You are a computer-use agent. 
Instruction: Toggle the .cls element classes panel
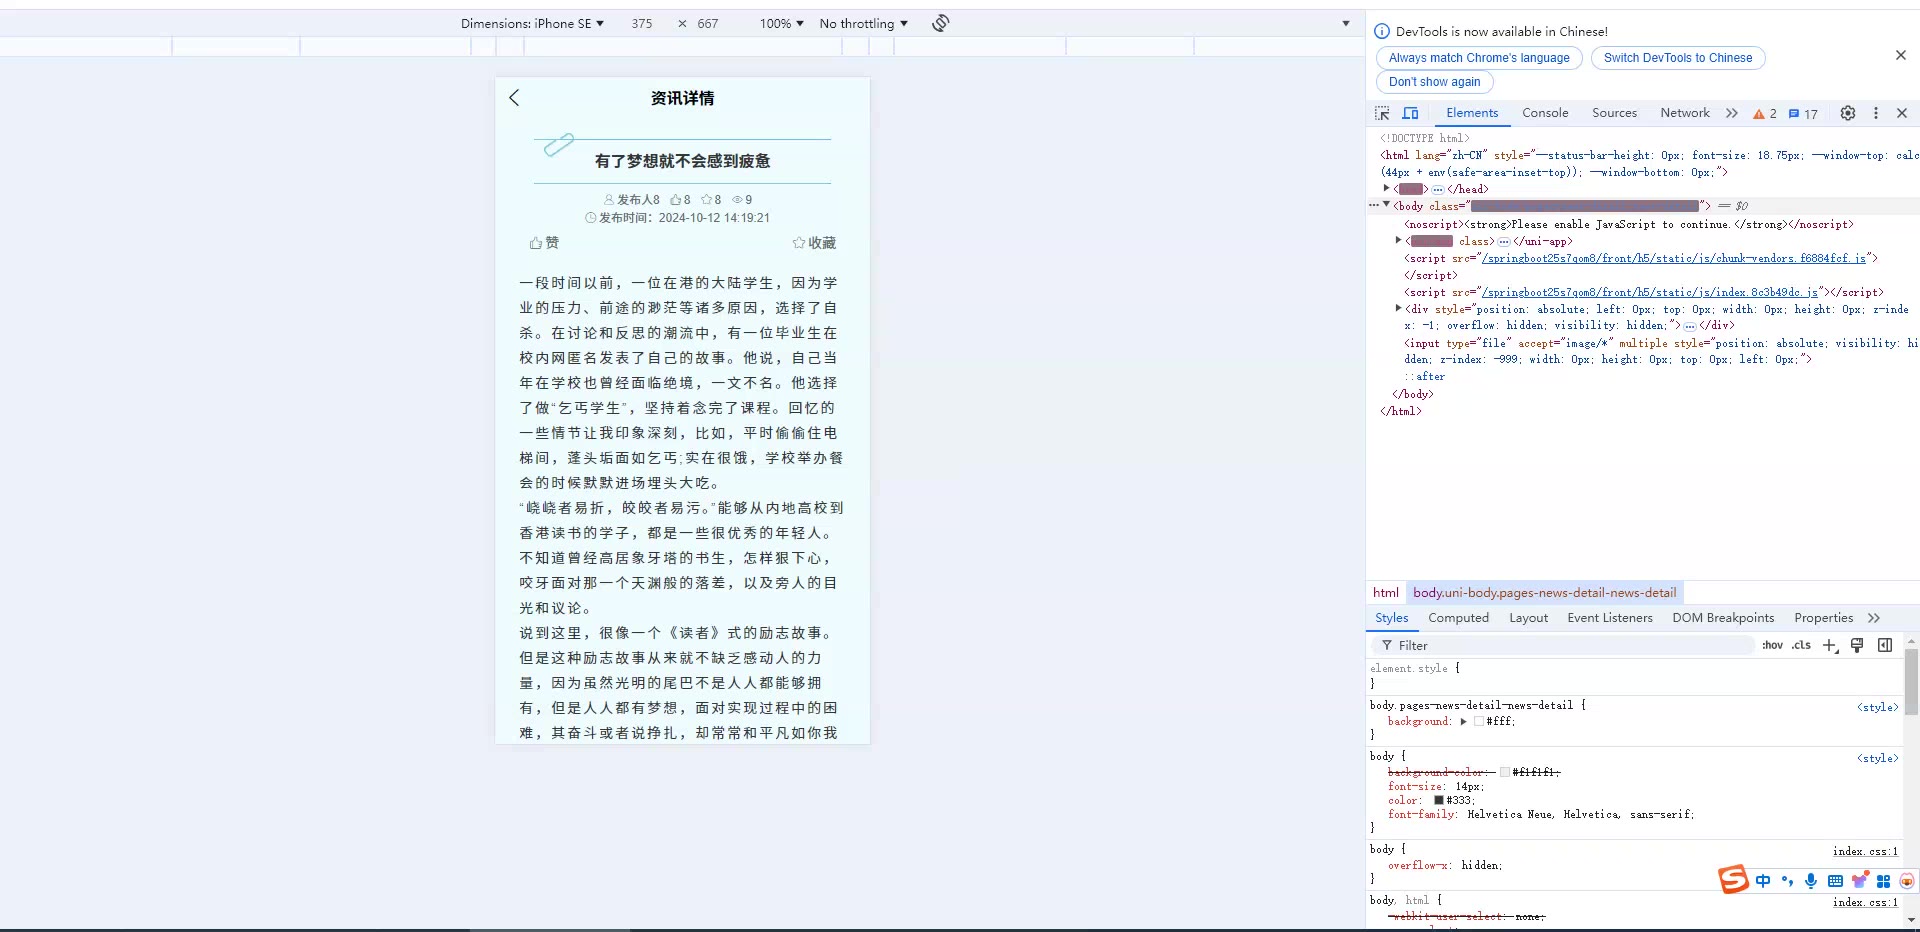1801,646
